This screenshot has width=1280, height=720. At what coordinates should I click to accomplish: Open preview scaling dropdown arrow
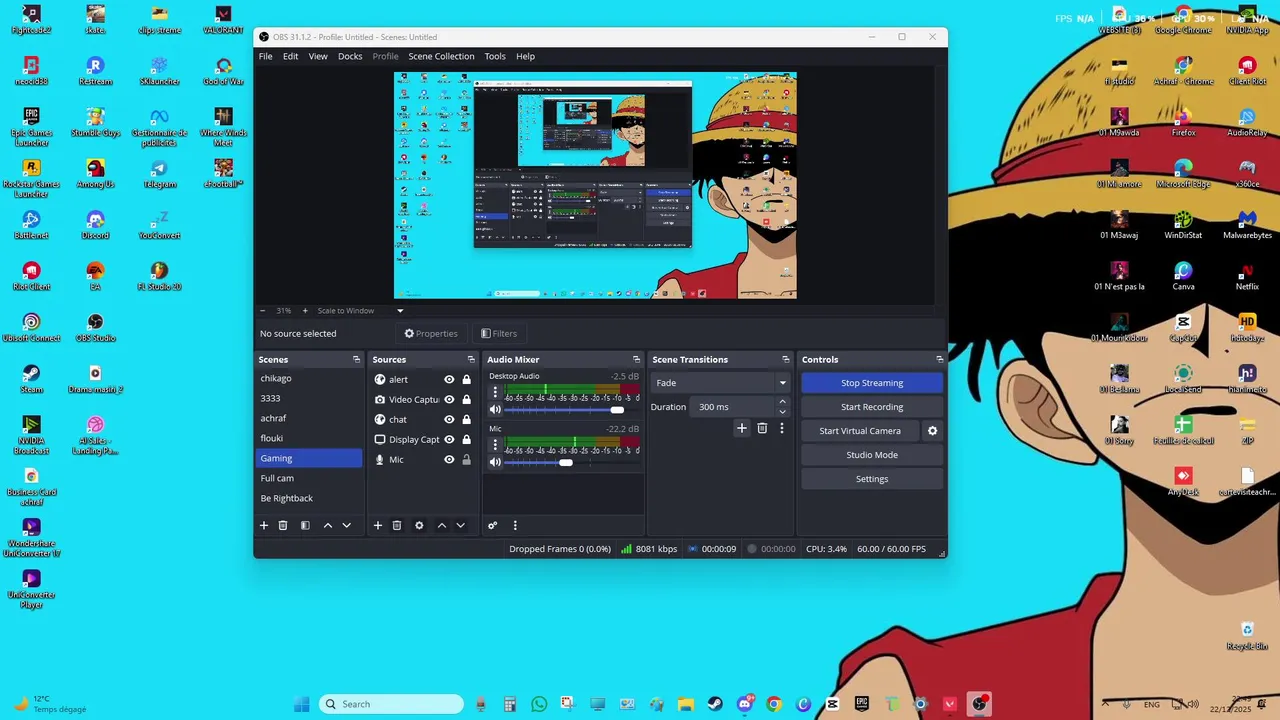point(400,311)
